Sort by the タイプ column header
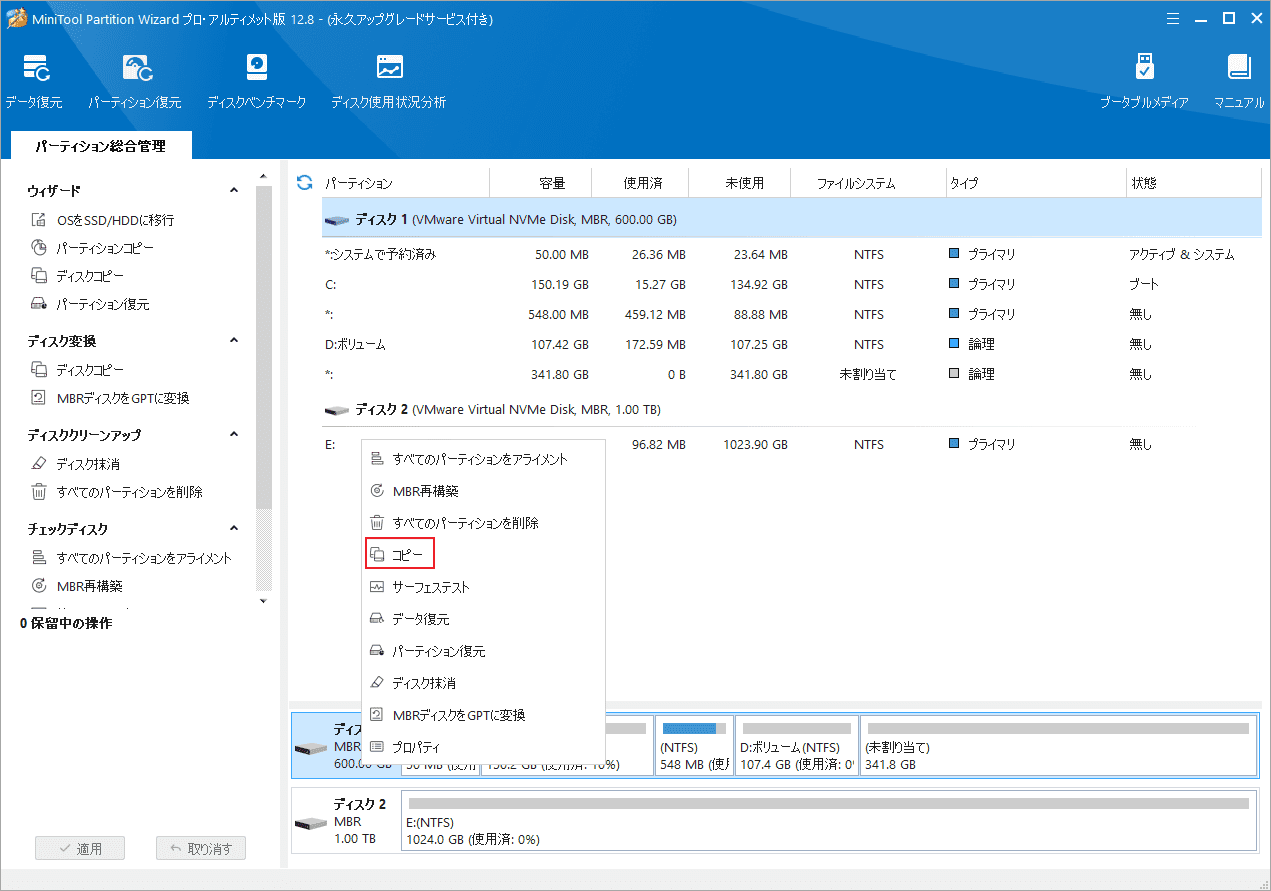 click(1036, 183)
